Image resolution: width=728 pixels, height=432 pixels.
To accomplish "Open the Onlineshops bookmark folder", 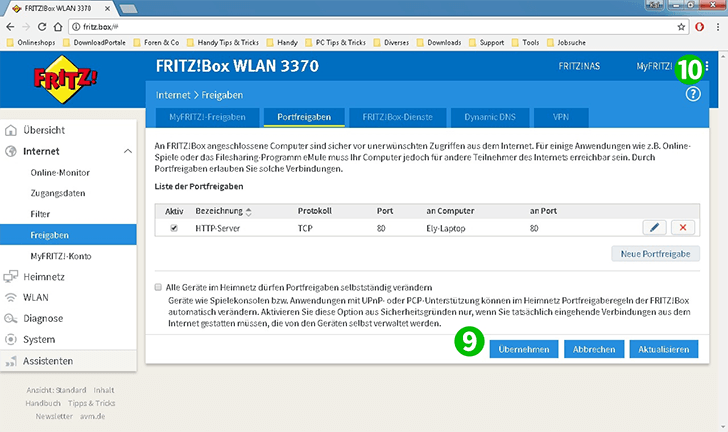I will coord(31,43).
